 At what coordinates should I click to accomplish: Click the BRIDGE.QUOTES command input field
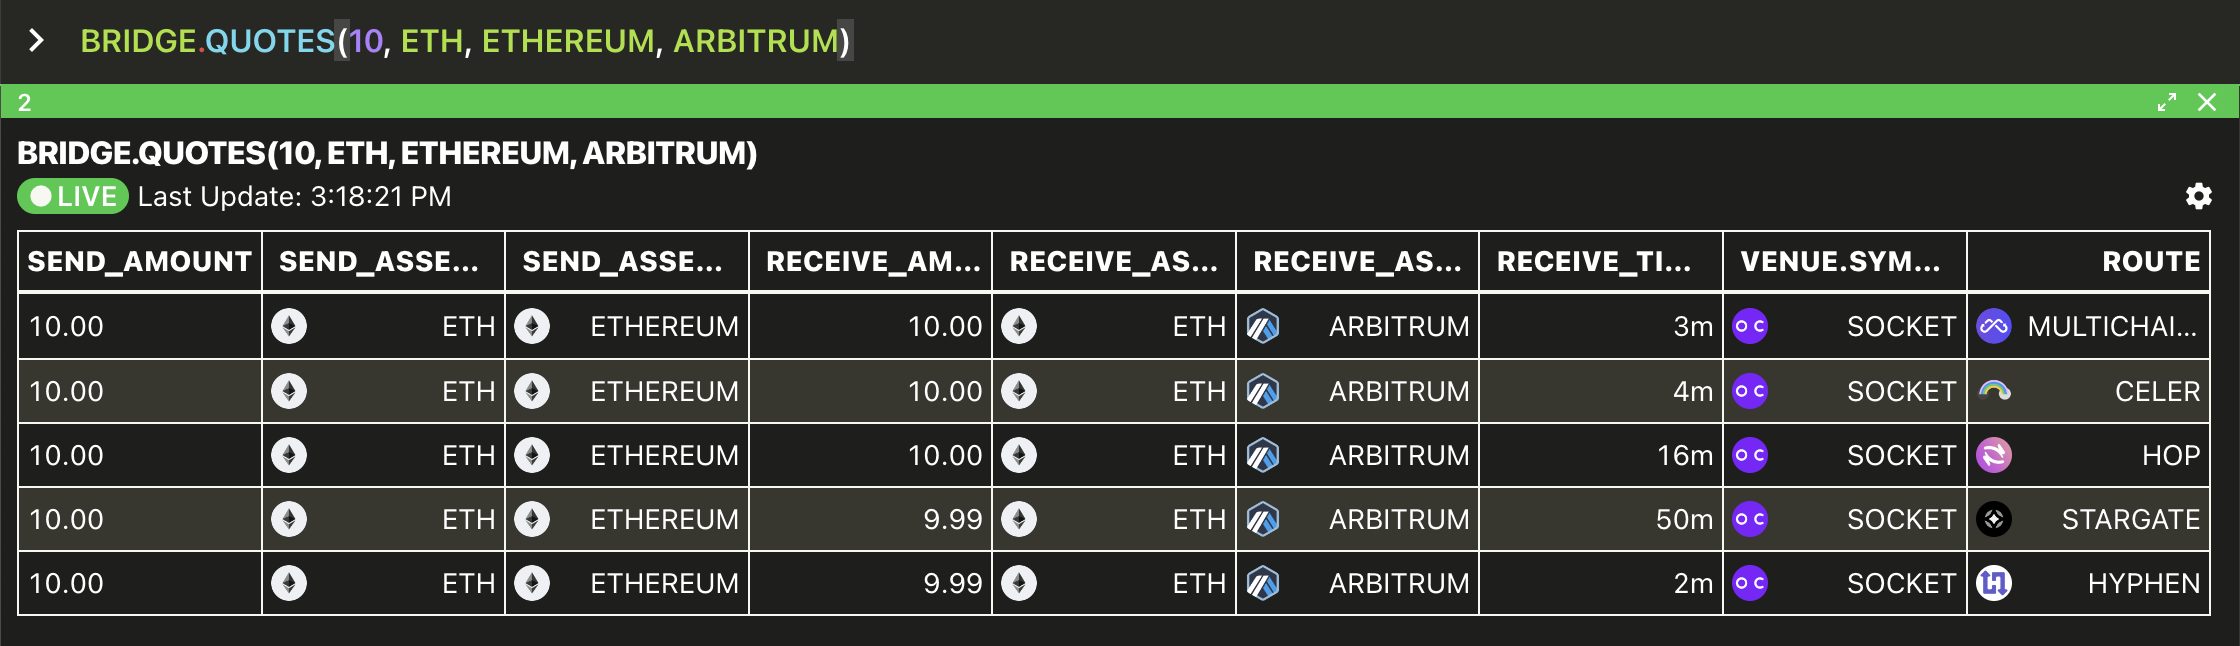(465, 41)
